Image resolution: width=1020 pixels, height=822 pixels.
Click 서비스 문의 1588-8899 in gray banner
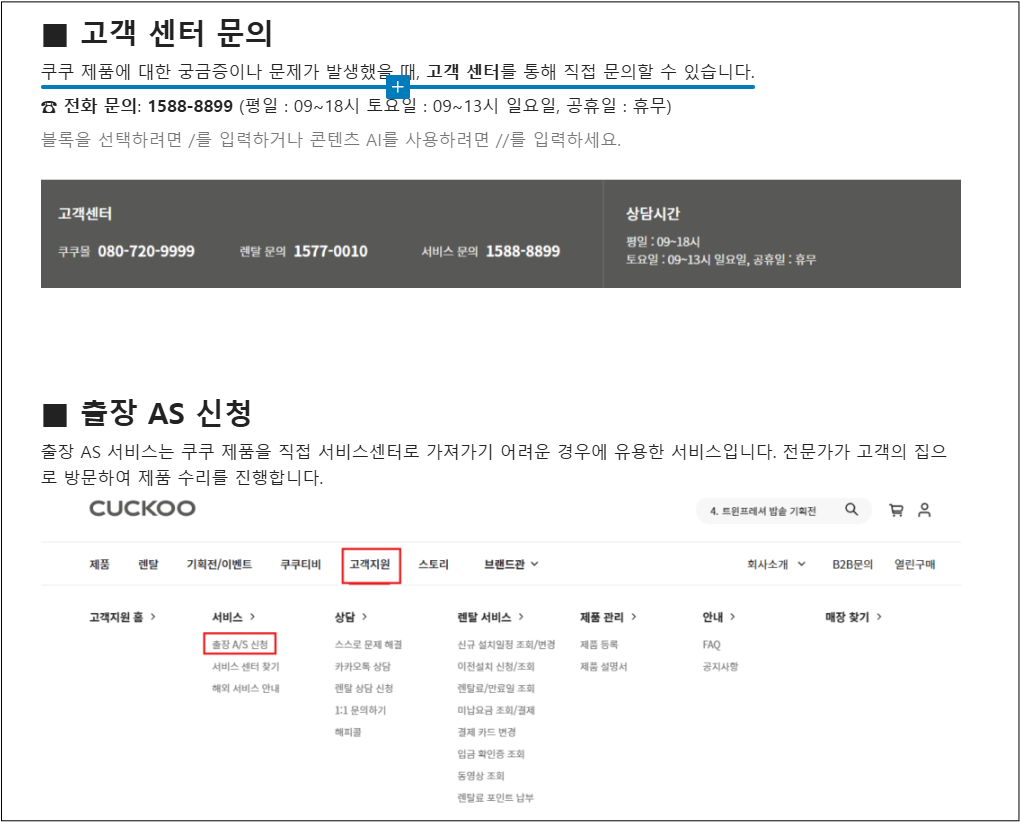[x=490, y=252]
